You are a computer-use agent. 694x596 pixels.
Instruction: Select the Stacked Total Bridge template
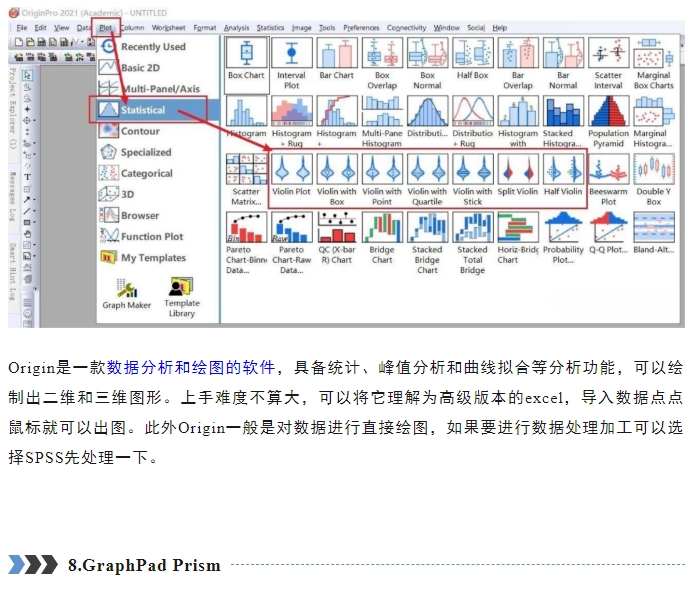tap(473, 243)
